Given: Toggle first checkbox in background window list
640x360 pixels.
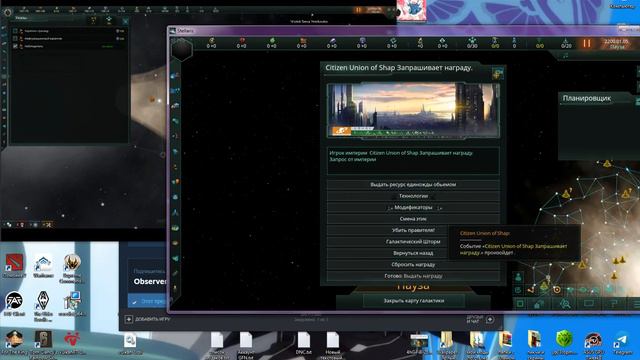Looking at the screenshot, I should pos(15,31).
